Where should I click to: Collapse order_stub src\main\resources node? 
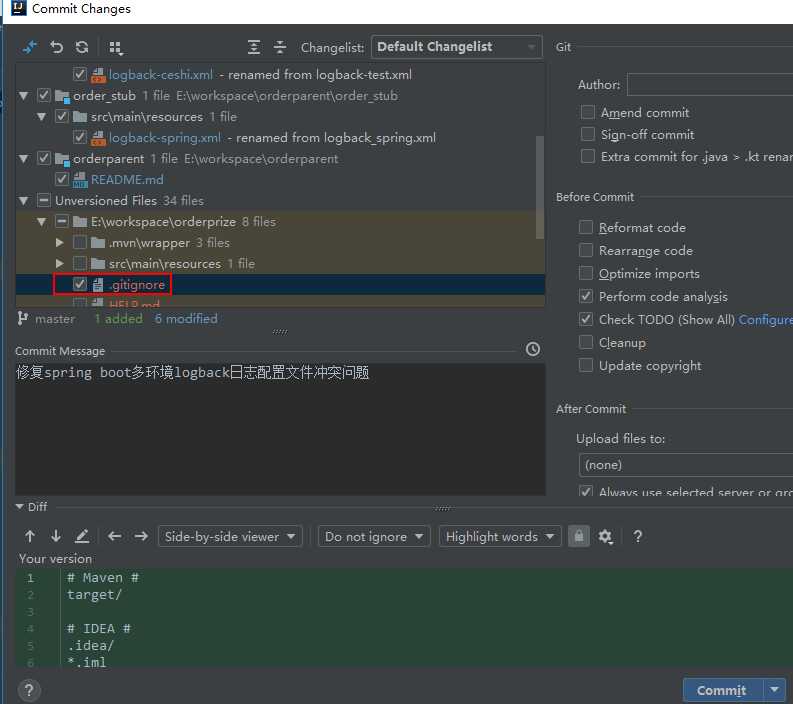coord(41,117)
